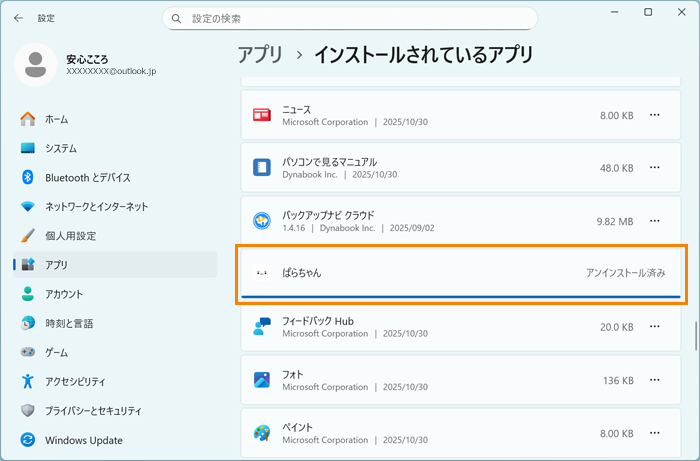Maximize the Settings window

(648, 12)
